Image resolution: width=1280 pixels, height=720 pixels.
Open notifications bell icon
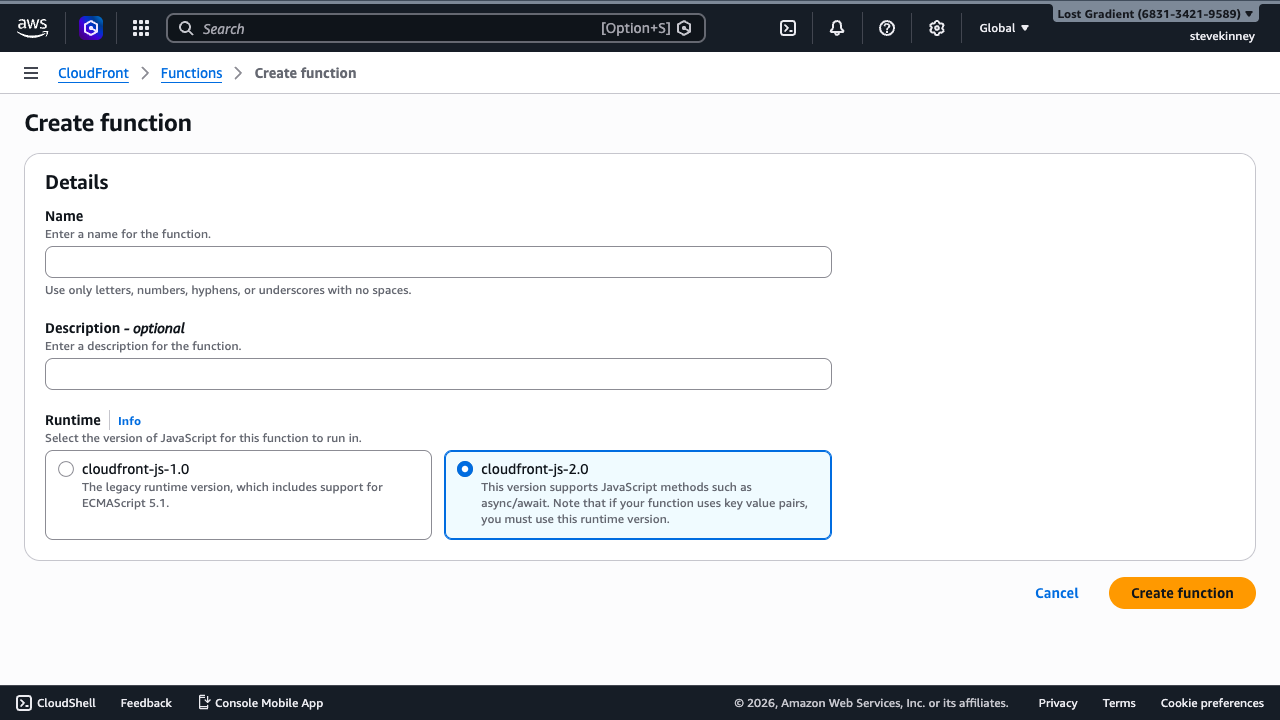pos(837,28)
